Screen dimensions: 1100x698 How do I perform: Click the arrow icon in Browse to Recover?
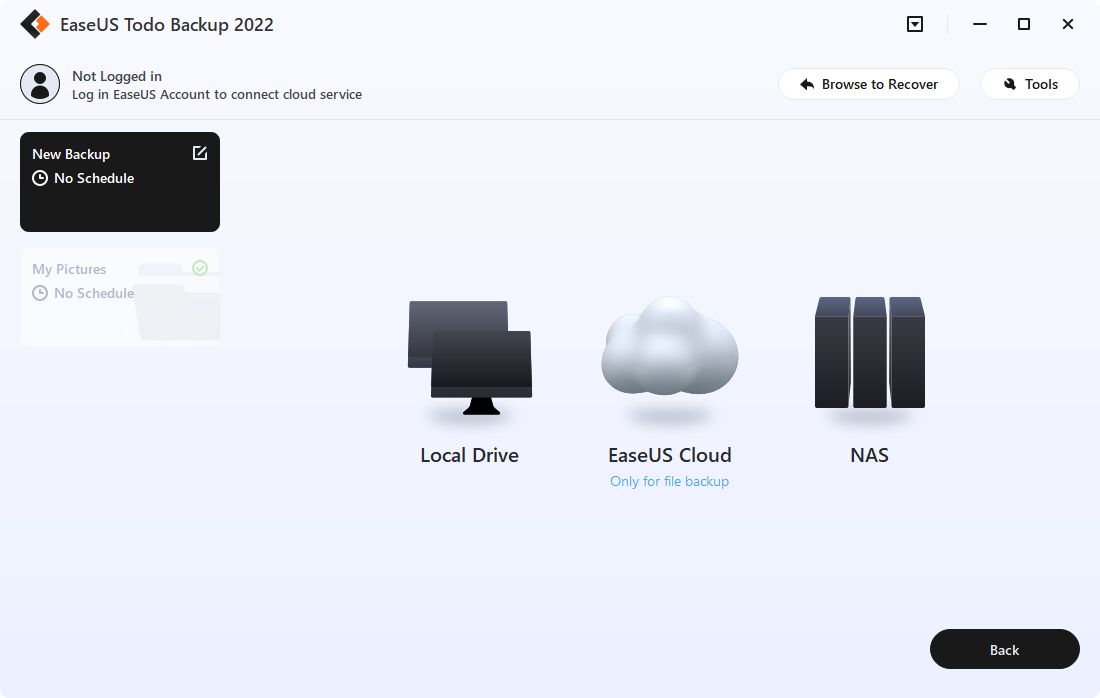click(808, 84)
